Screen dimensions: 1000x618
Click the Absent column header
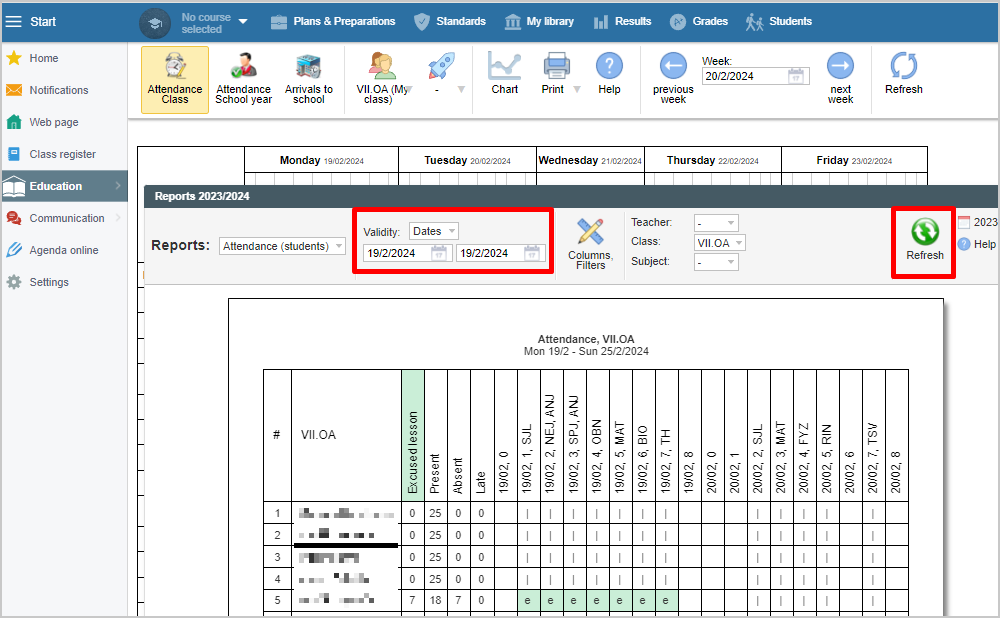pyautogui.click(x=458, y=435)
